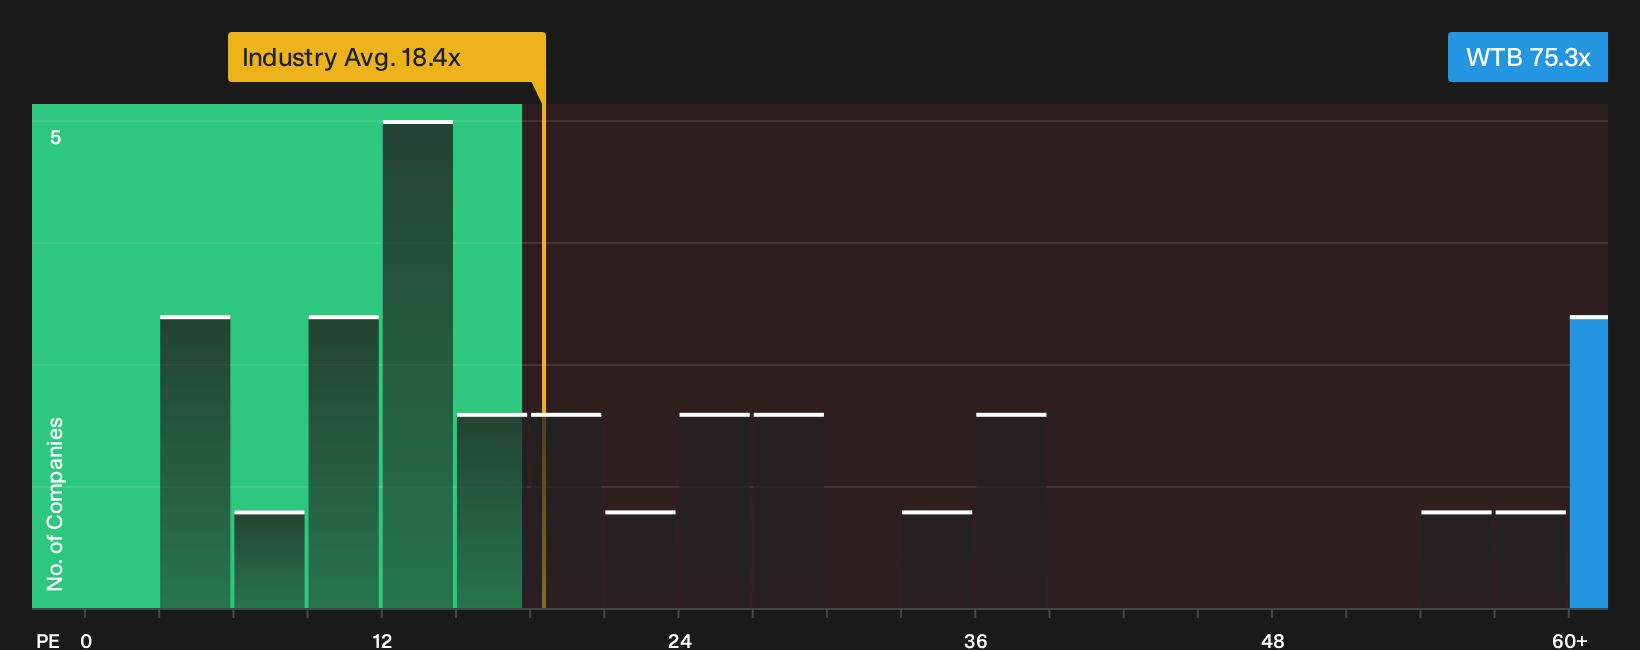Select the blue WTB 75.3x label
Screen dimensions: 1640x650
pyautogui.click(x=1528, y=57)
